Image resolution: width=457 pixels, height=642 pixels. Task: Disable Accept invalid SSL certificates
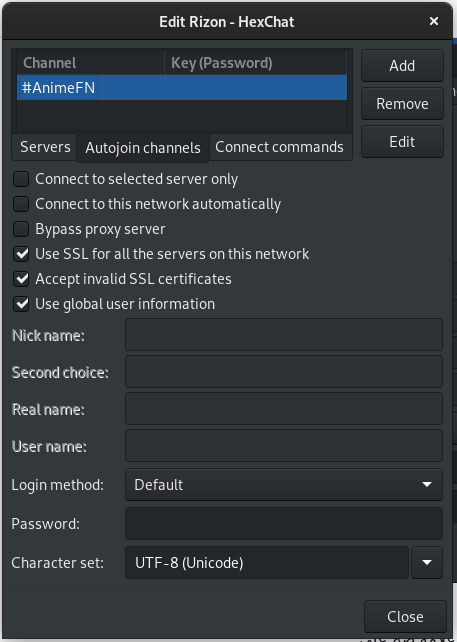point(21,279)
